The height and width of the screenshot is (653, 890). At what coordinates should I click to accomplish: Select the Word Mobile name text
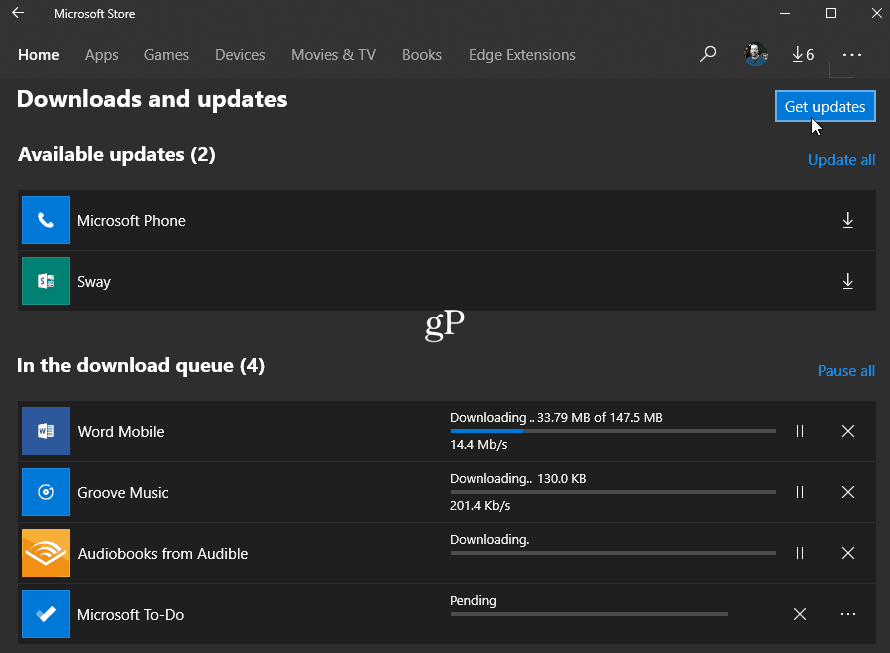tap(121, 432)
